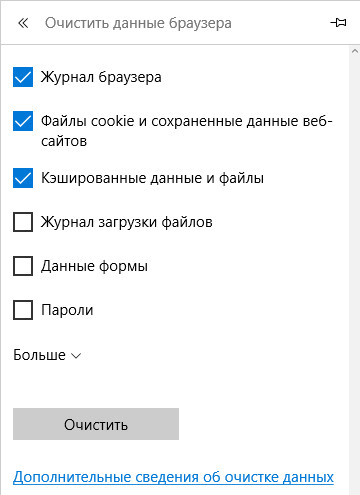Click the chevron arrow beside Больше
360x495 pixels.
coord(76,356)
